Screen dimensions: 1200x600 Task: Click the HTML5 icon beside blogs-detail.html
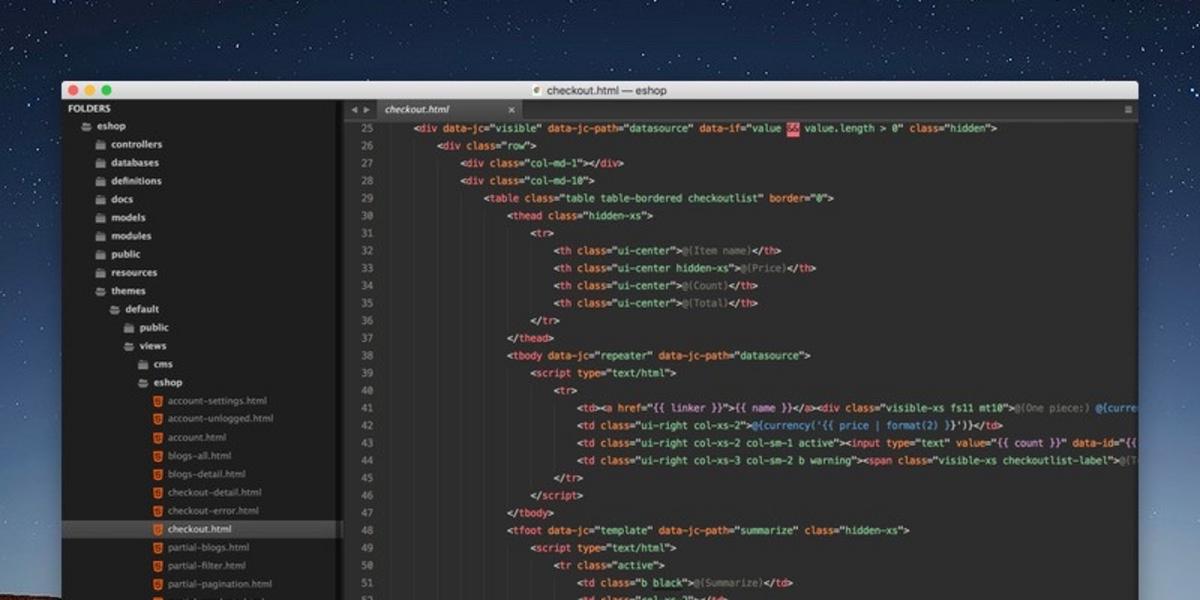(x=157, y=474)
